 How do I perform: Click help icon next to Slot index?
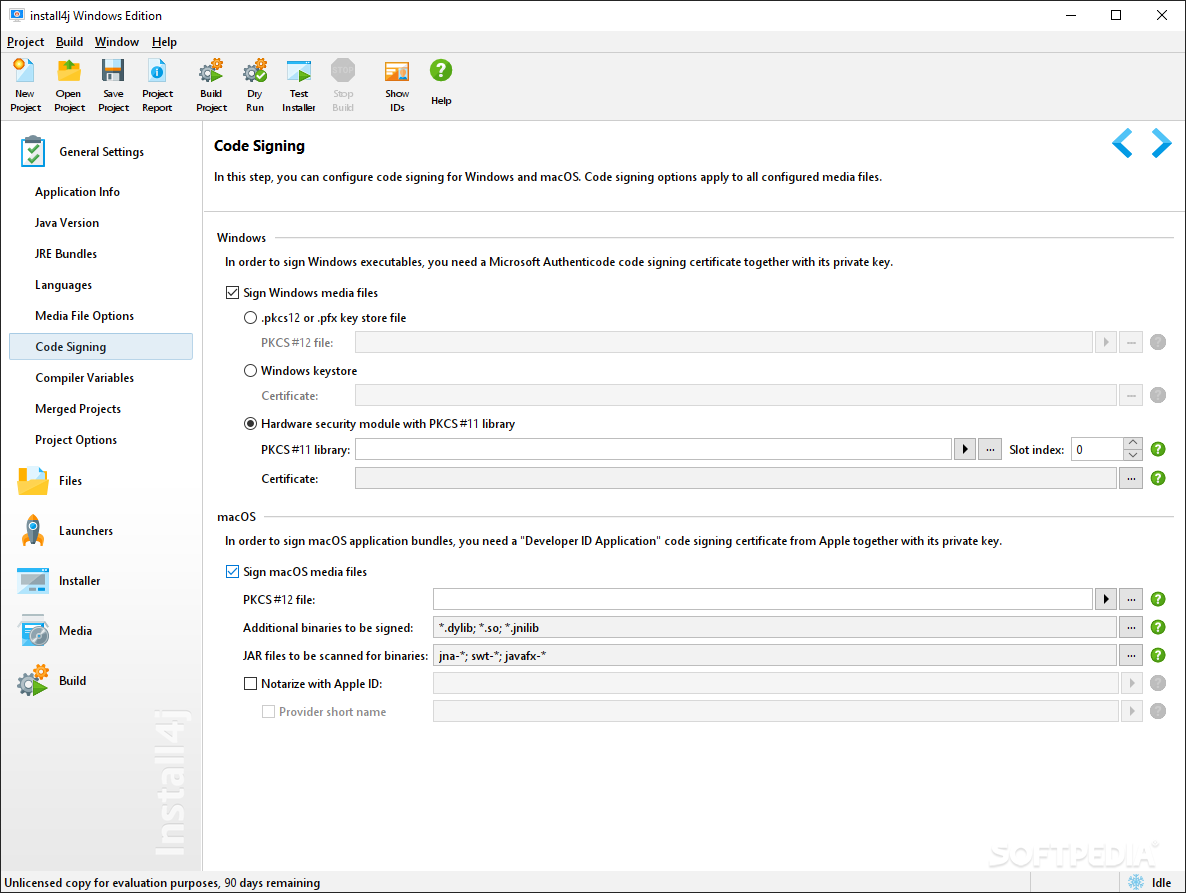[x=1158, y=449]
